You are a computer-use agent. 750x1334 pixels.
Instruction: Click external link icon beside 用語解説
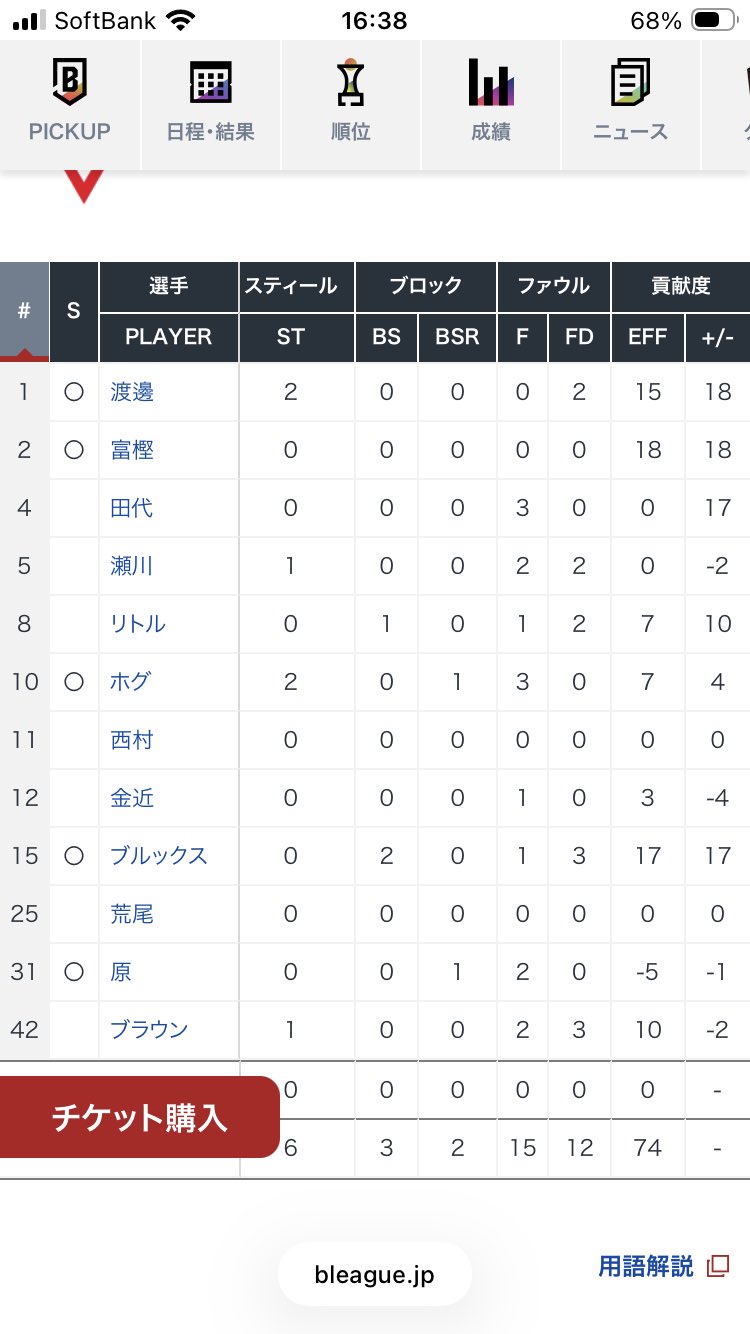[717, 1266]
